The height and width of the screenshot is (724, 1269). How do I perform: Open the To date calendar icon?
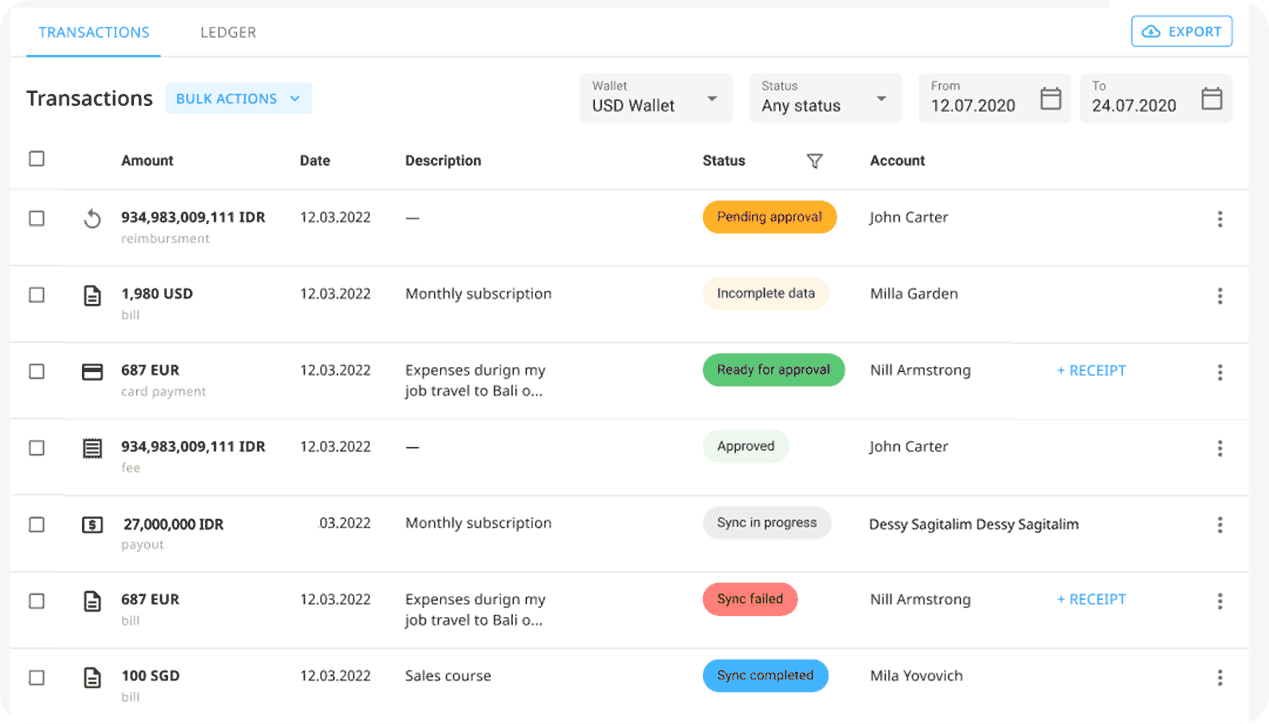pyautogui.click(x=1211, y=99)
